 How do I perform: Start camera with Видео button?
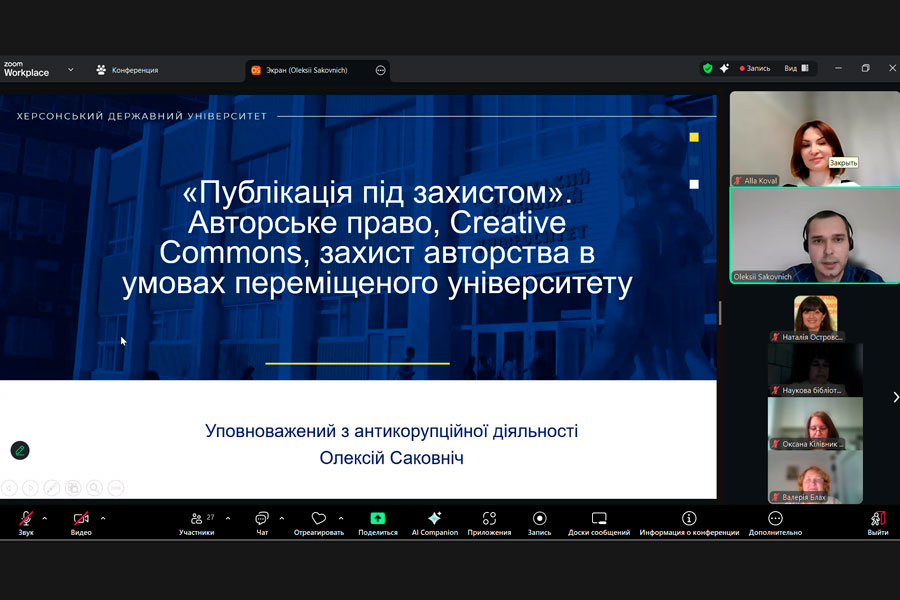point(81,523)
